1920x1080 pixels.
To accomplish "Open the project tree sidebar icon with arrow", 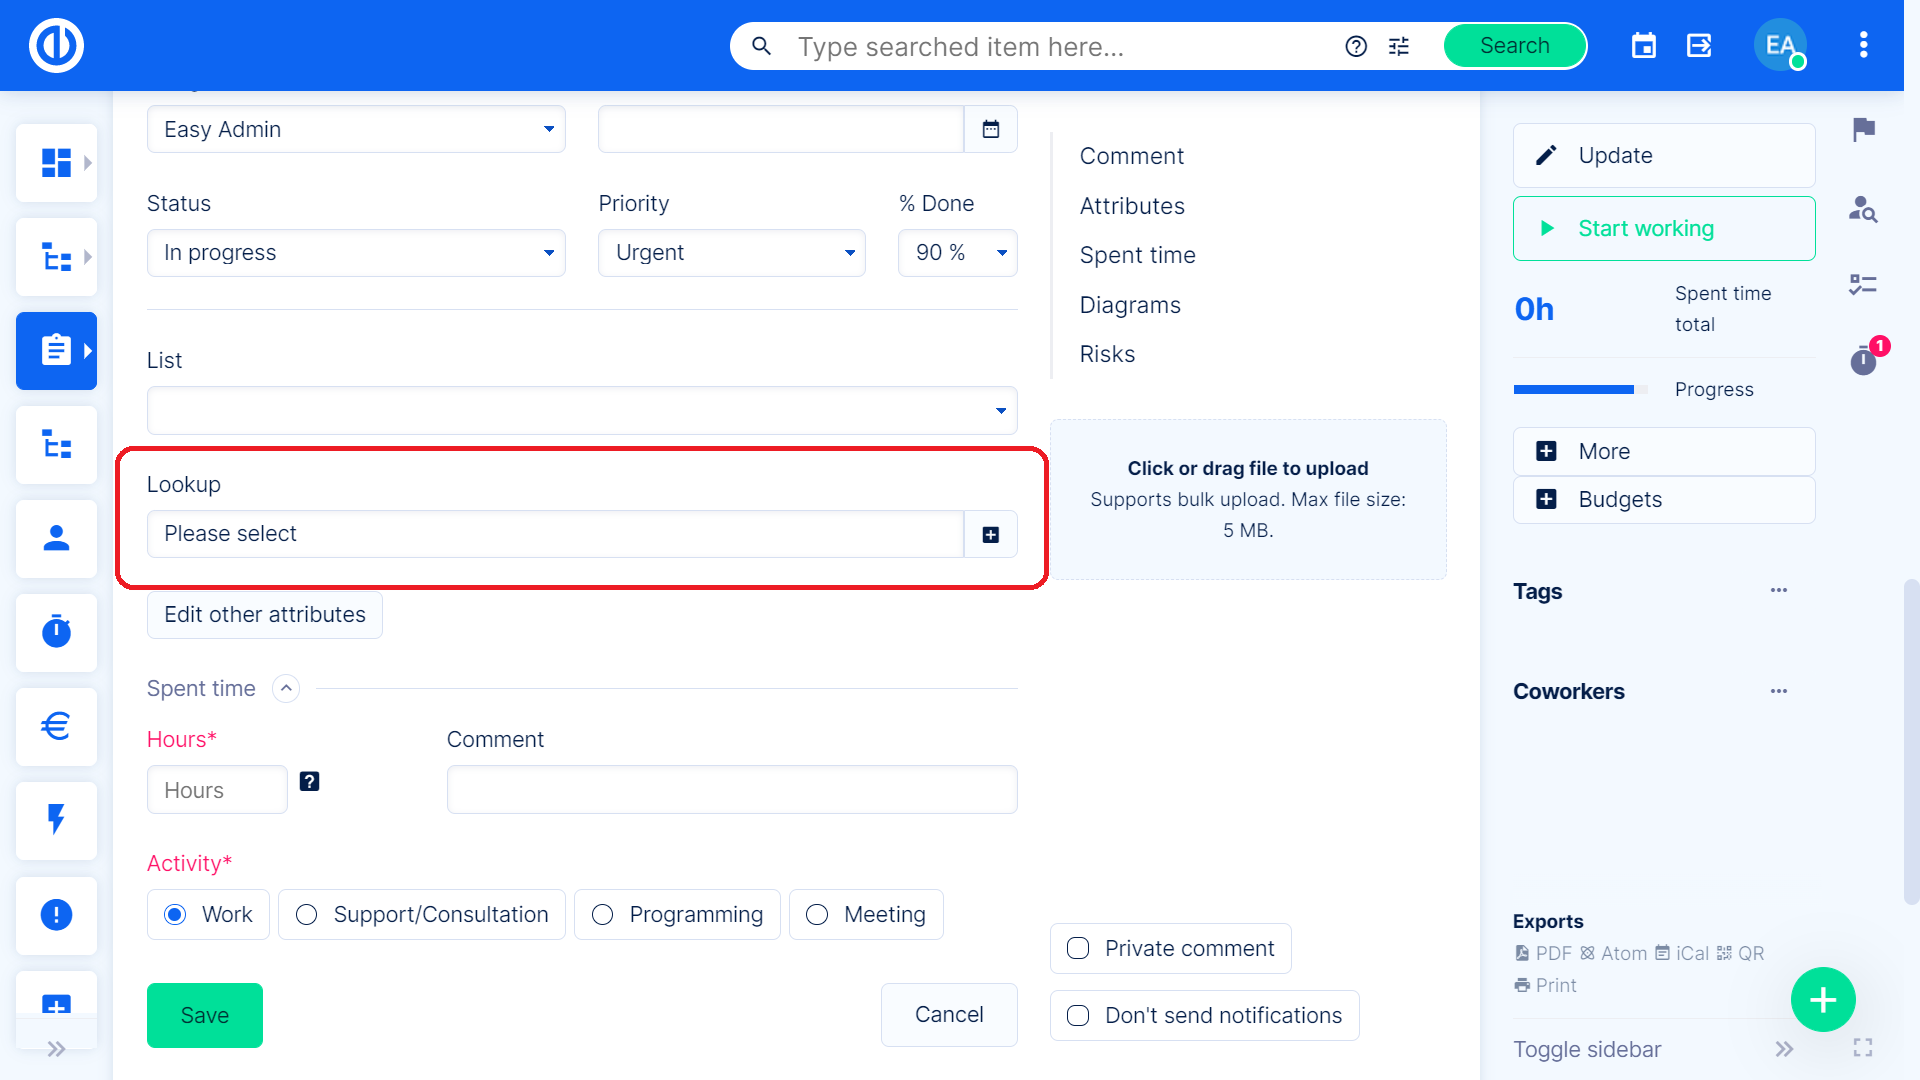I will (56, 257).
